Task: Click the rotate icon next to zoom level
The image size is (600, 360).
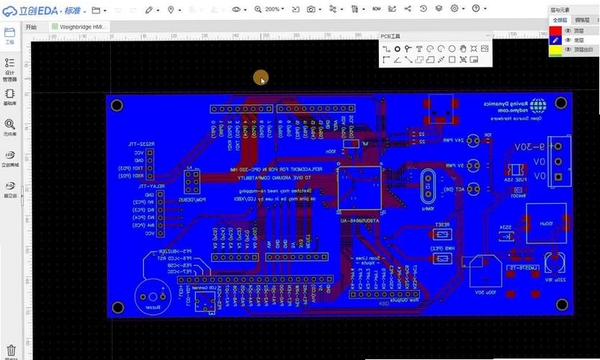Action: [295, 9]
